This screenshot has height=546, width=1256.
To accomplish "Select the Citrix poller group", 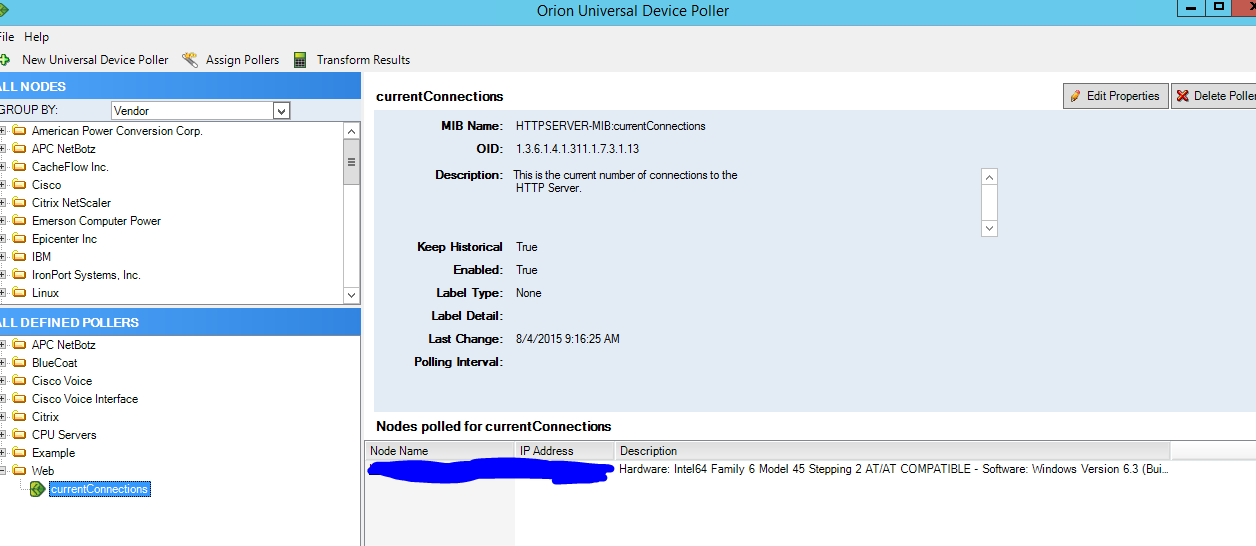I will [45, 417].
